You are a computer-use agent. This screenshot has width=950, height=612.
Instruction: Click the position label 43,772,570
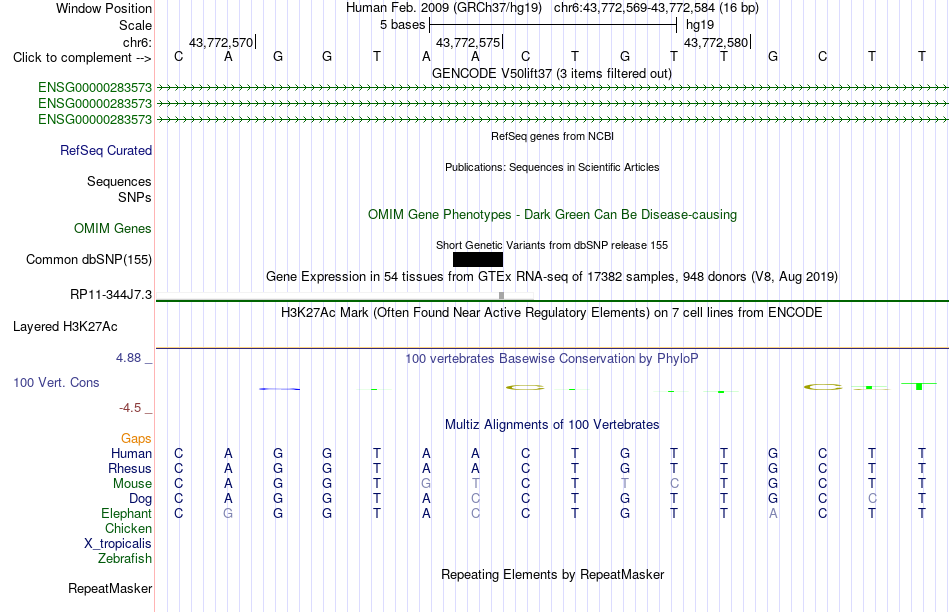(x=221, y=42)
